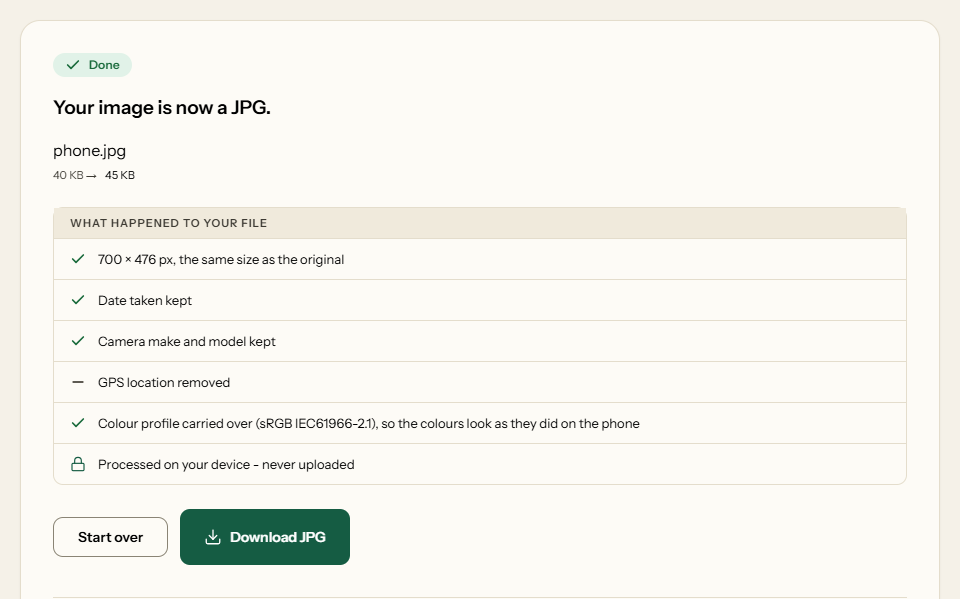Click the checkmark beside Camera make and model kept

click(78, 341)
